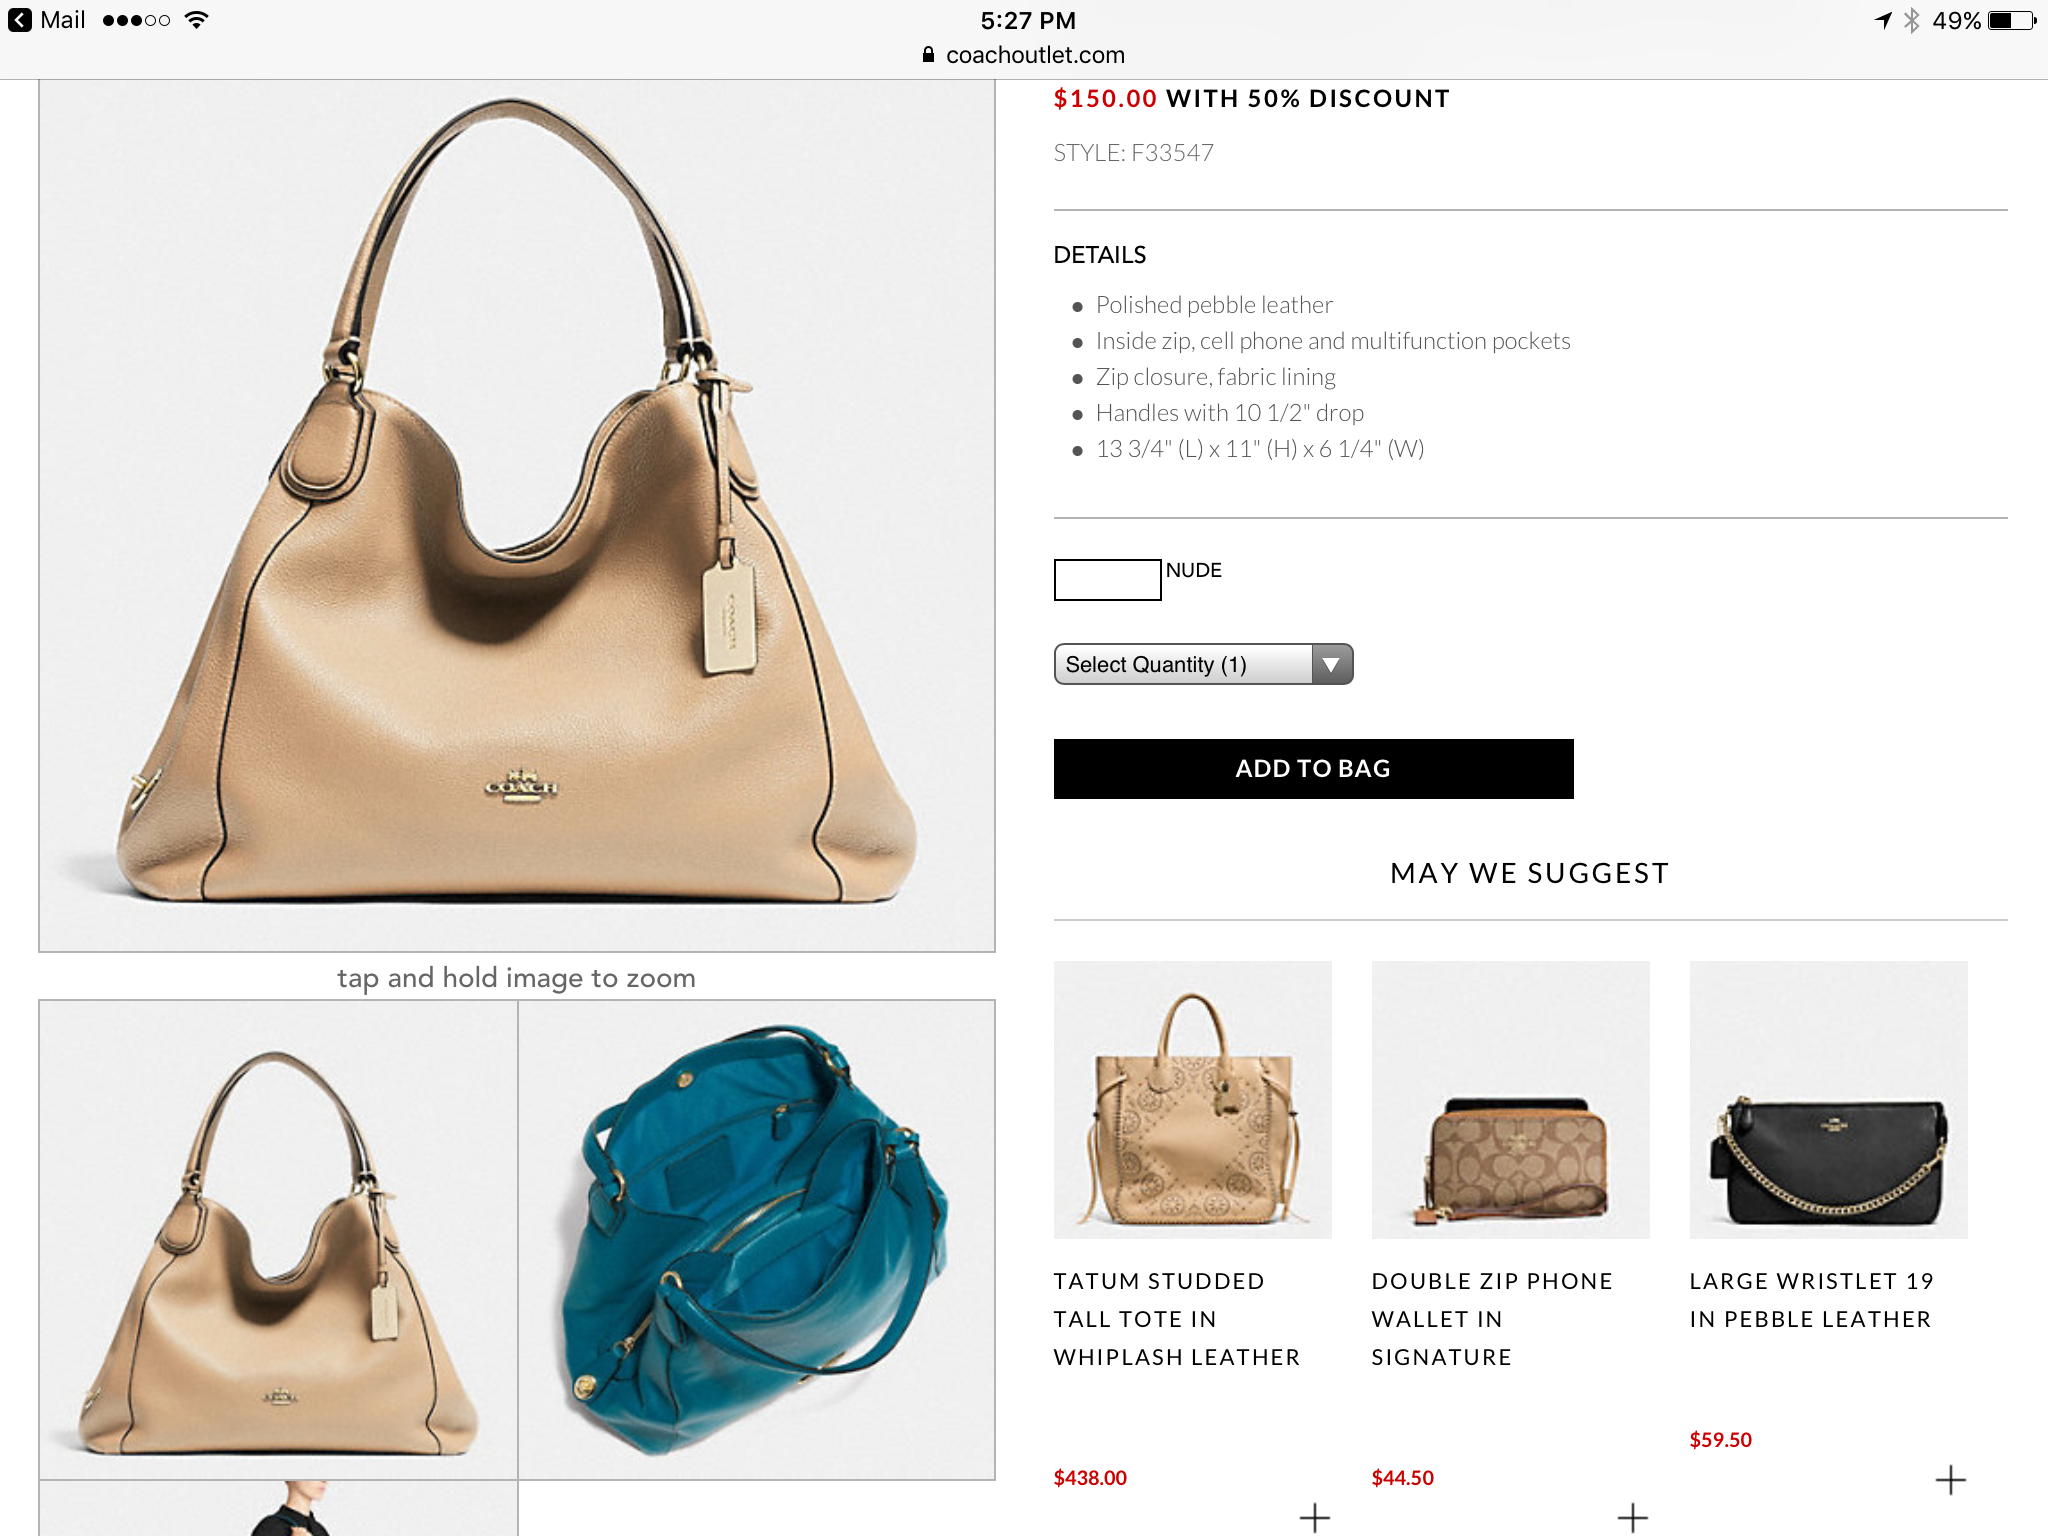
Task: Select the nude bag front view thumbnail
Action: pyautogui.click(x=278, y=1240)
